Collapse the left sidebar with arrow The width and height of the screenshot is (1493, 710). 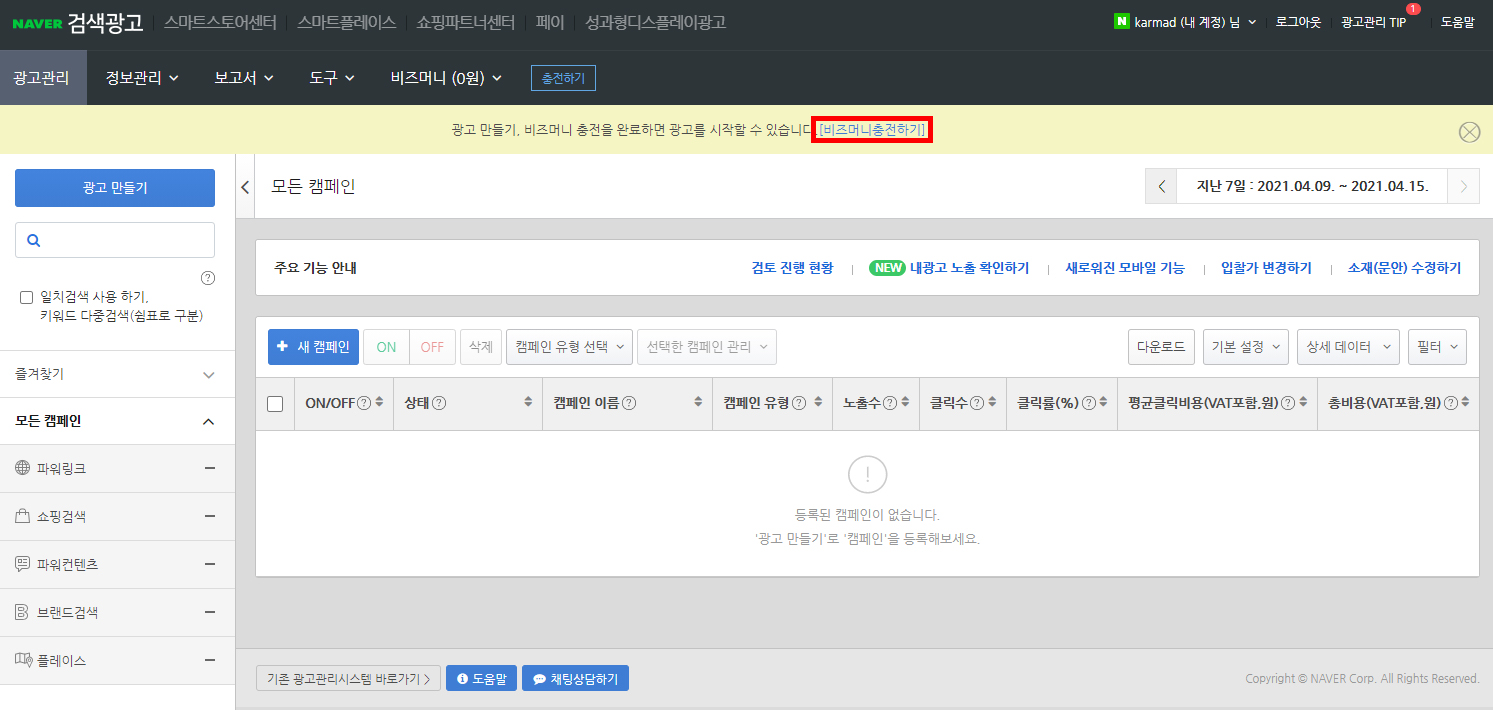click(245, 187)
